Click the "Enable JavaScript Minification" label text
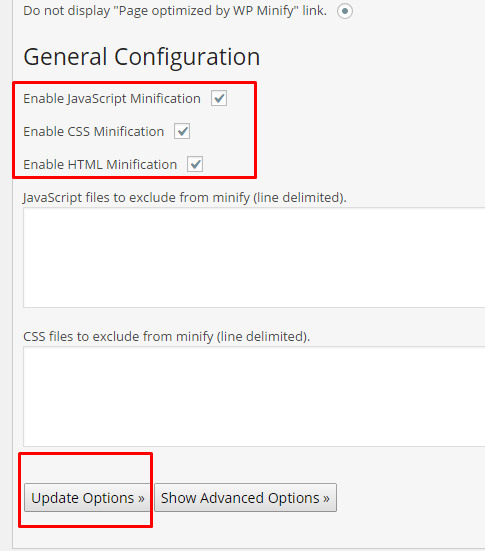The height and width of the screenshot is (551, 485). click(x=112, y=99)
